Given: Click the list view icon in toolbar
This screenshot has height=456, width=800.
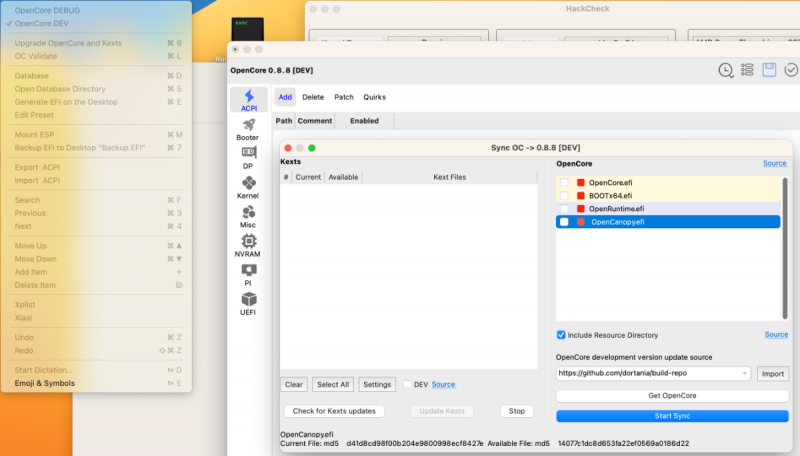Looking at the screenshot, I should coord(747,70).
